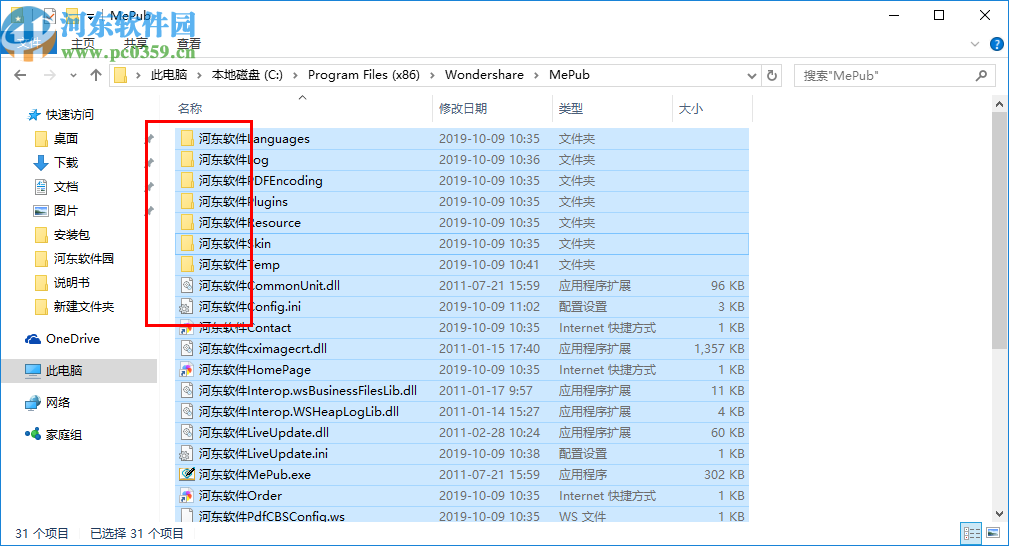
Task: Click the vertical scrollbar up arrow
Action: point(999,104)
